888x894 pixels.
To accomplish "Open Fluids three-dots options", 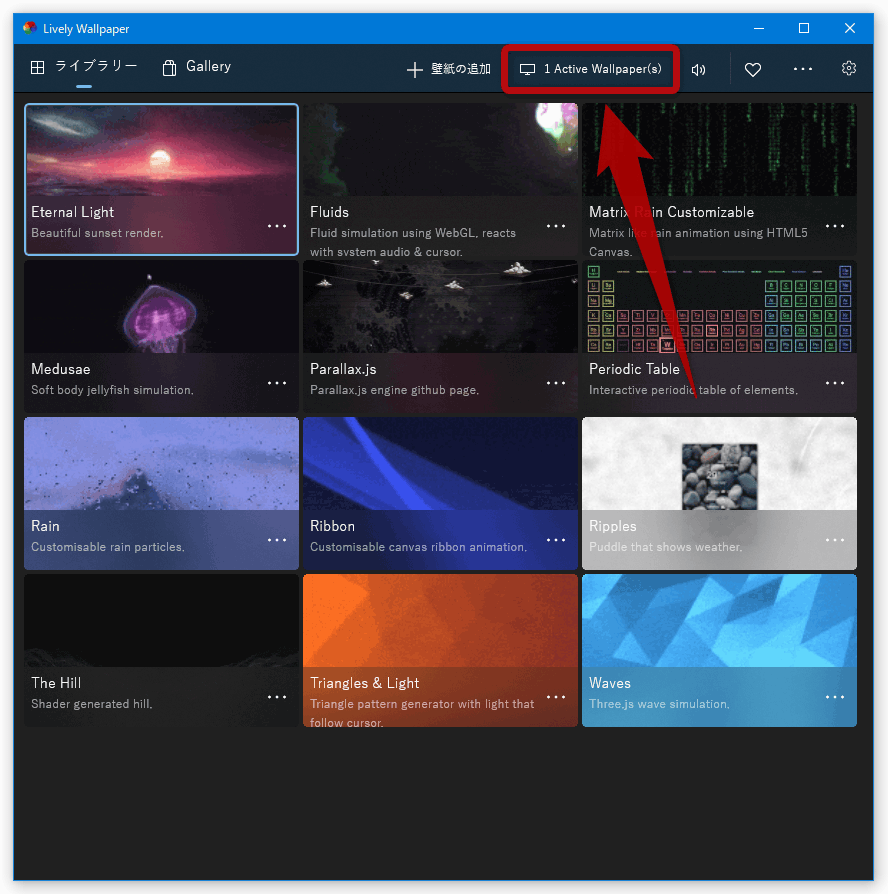I will coord(555,226).
